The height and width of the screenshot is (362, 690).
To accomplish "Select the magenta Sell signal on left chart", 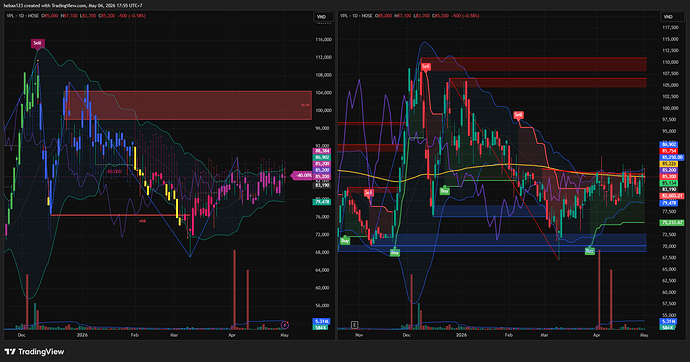I will click(37, 43).
